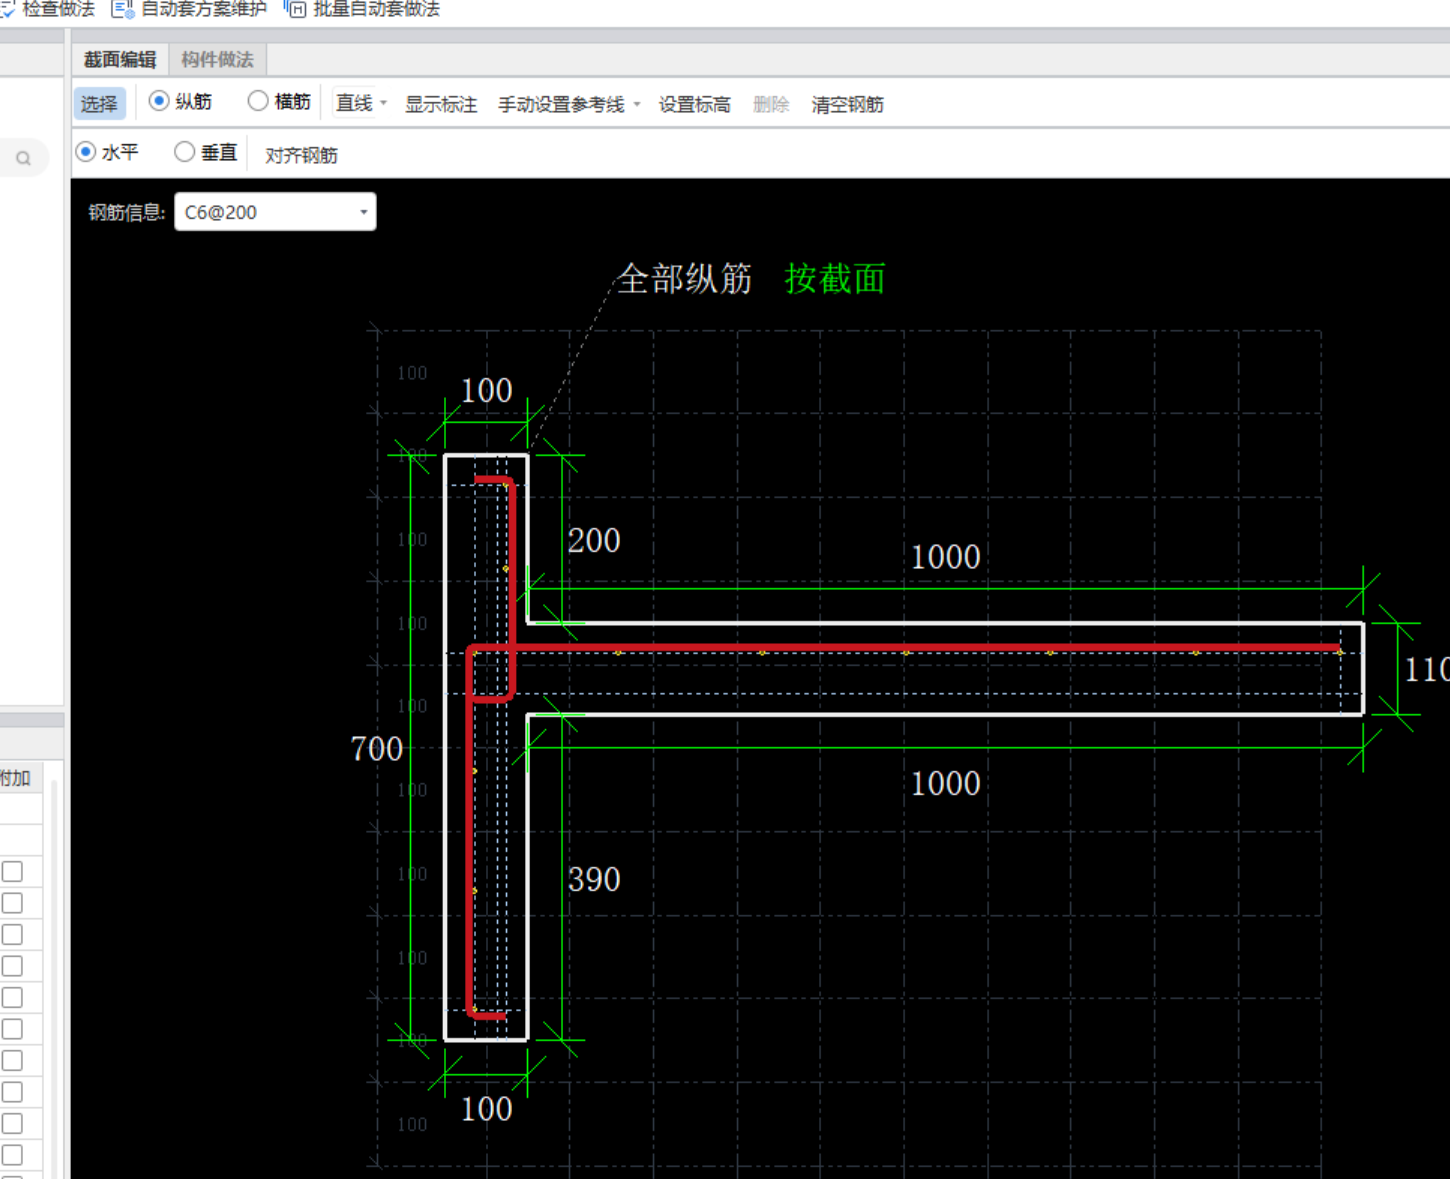
Task: Select the 水平 radio option
Action: point(107,152)
